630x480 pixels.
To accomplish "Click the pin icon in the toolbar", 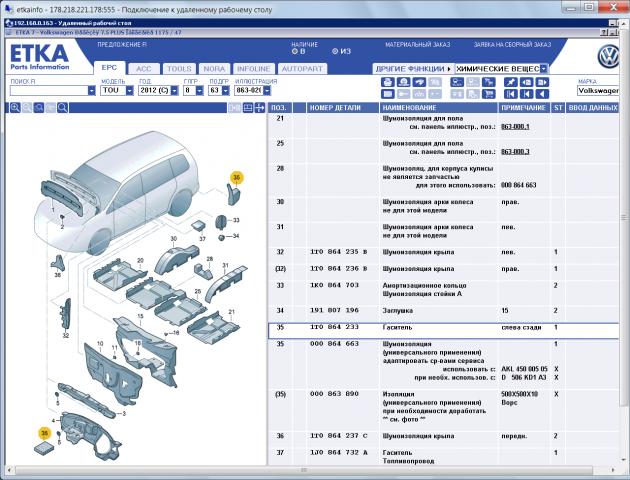I will [x=511, y=82].
